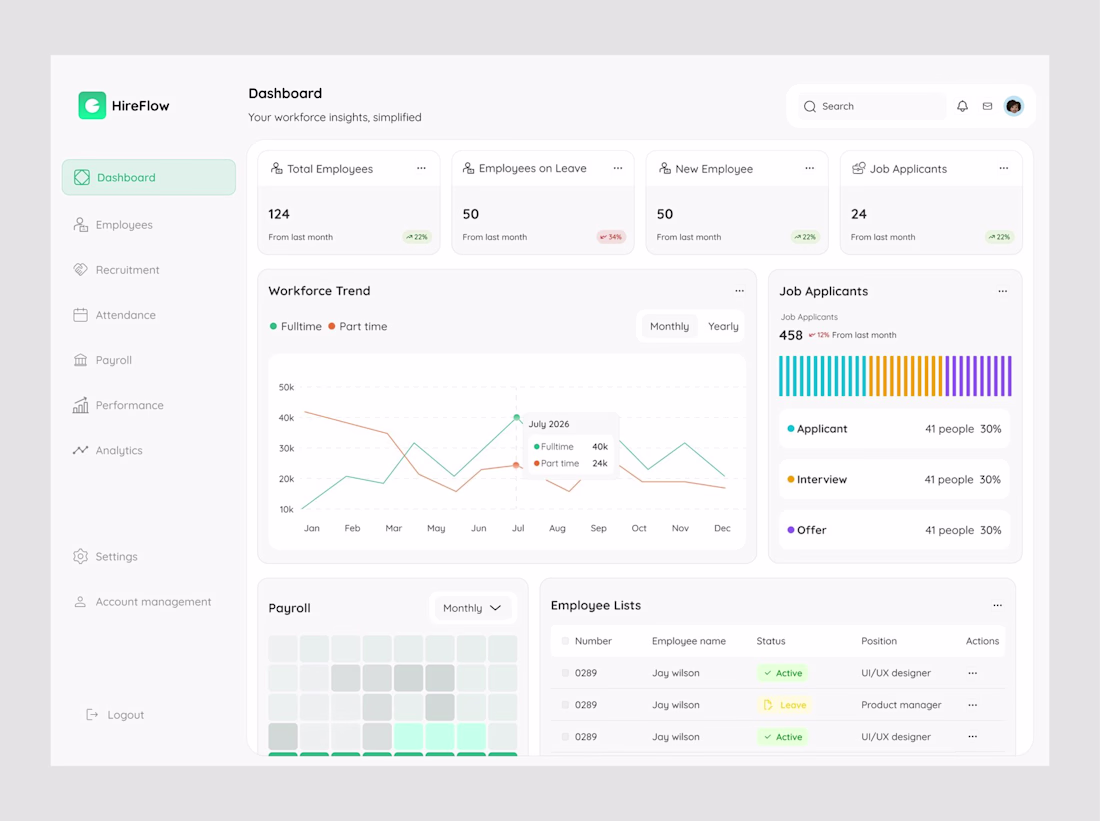Open New Employee card options menu
1100x821 pixels.
click(810, 168)
